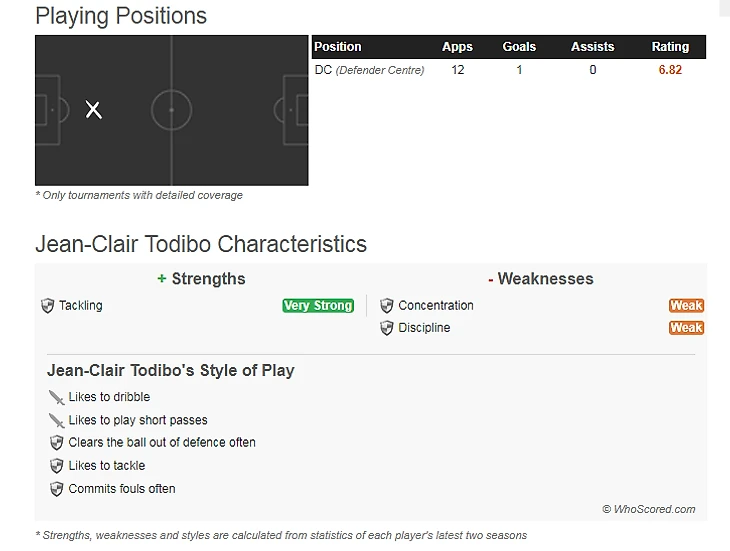Click the Weak badge for Concentration
Image resolution: width=730 pixels, height=551 pixels.
pyautogui.click(x=686, y=306)
